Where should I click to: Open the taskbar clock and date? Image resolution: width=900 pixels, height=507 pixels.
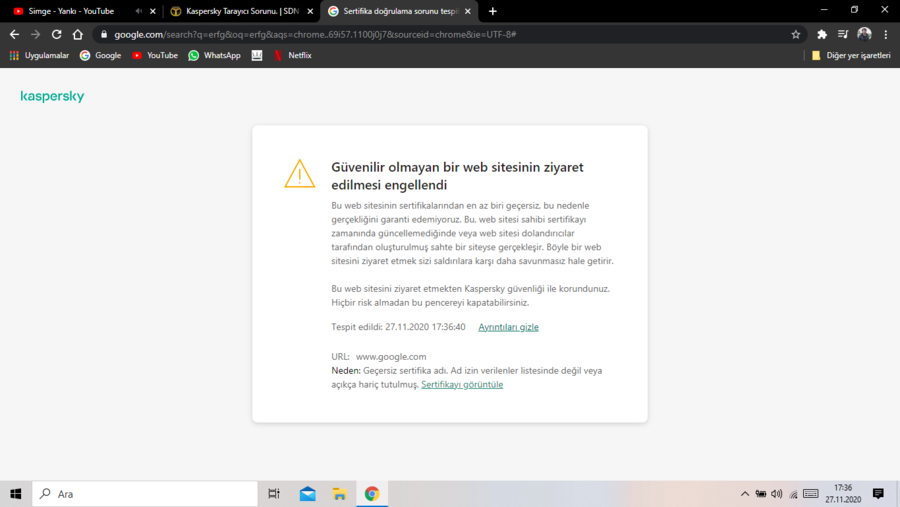click(843, 494)
